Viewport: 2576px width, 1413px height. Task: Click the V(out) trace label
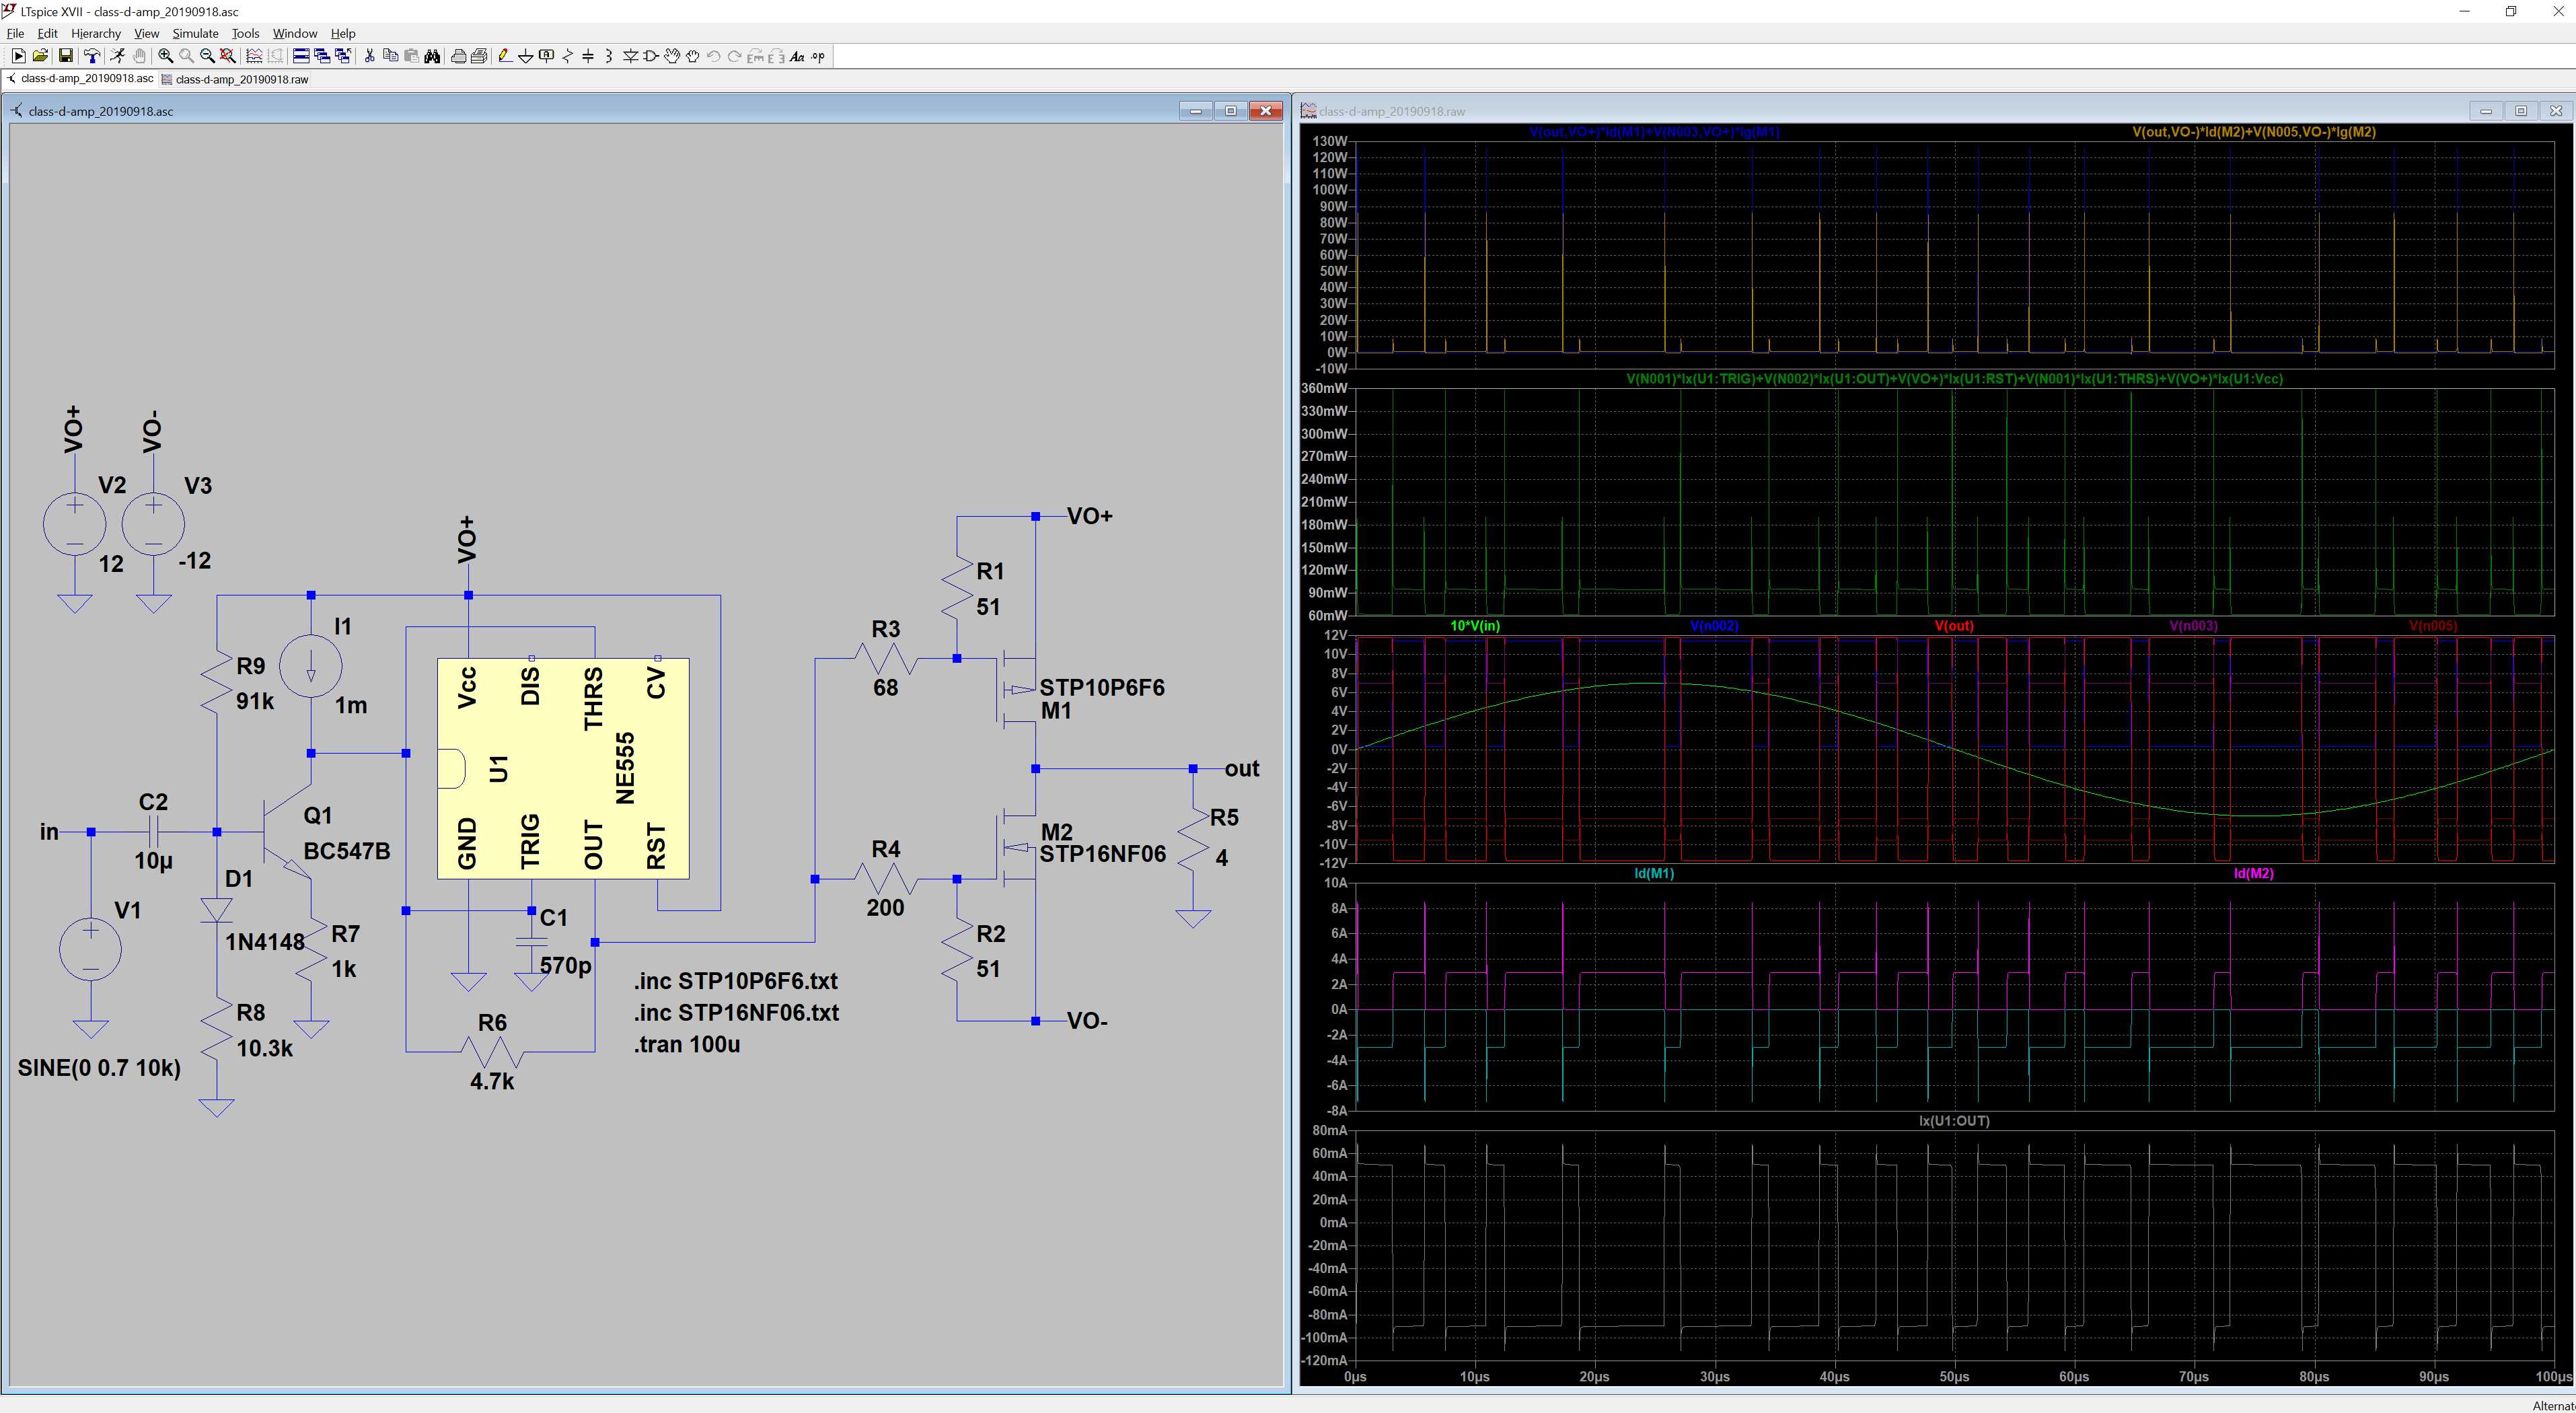tap(1954, 626)
